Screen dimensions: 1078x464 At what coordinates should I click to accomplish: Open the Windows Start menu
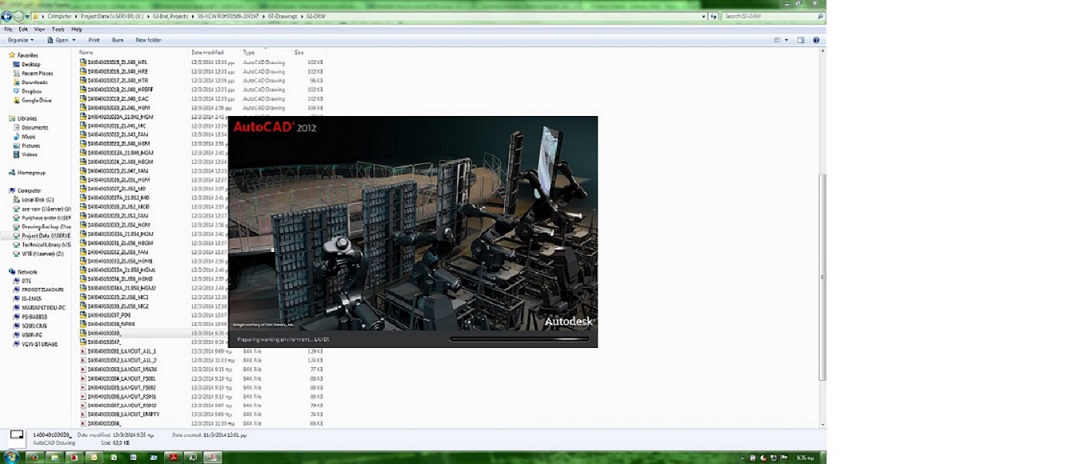(10, 457)
